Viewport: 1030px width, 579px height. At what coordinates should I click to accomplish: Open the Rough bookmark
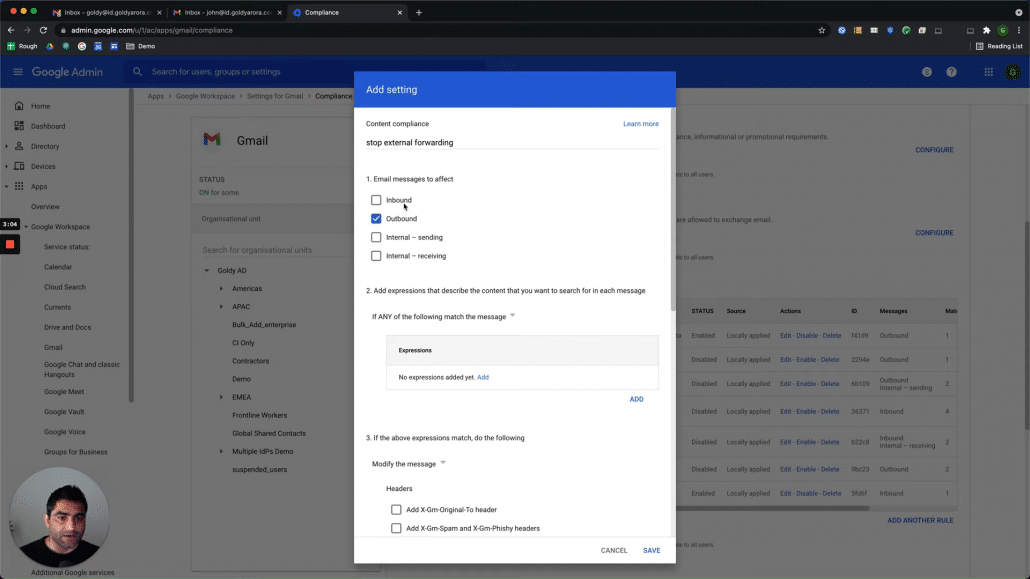(22, 46)
